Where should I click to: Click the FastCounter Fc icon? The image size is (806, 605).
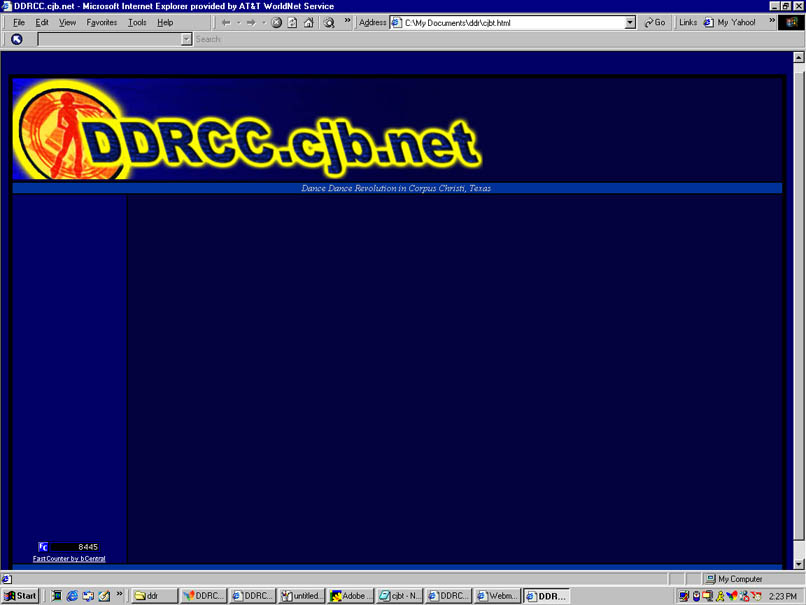[43, 547]
